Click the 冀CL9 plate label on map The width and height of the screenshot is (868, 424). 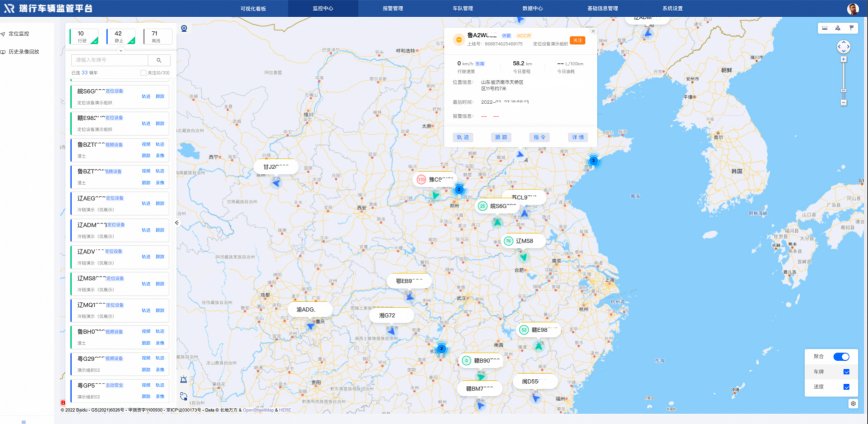(524, 197)
